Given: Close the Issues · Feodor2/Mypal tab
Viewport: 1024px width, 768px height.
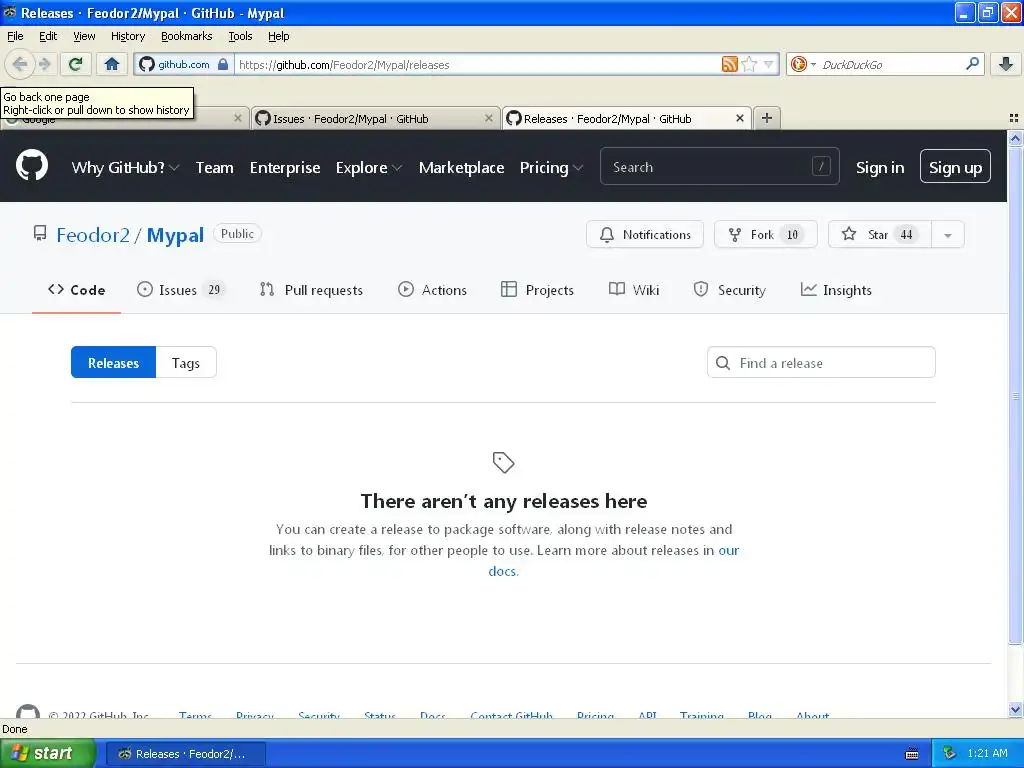Looking at the screenshot, I should [488, 118].
